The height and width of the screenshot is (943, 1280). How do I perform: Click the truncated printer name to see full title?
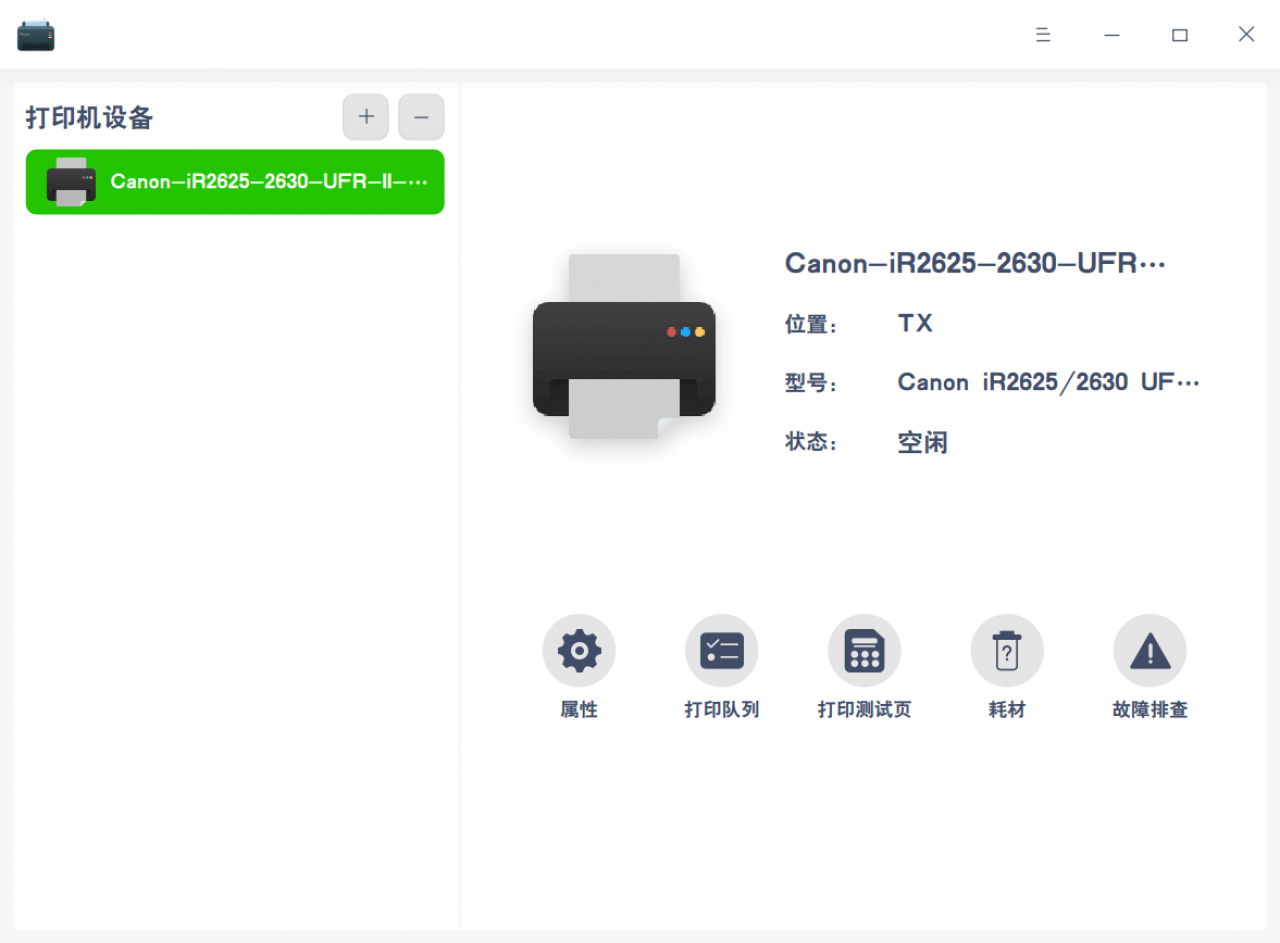[975, 263]
